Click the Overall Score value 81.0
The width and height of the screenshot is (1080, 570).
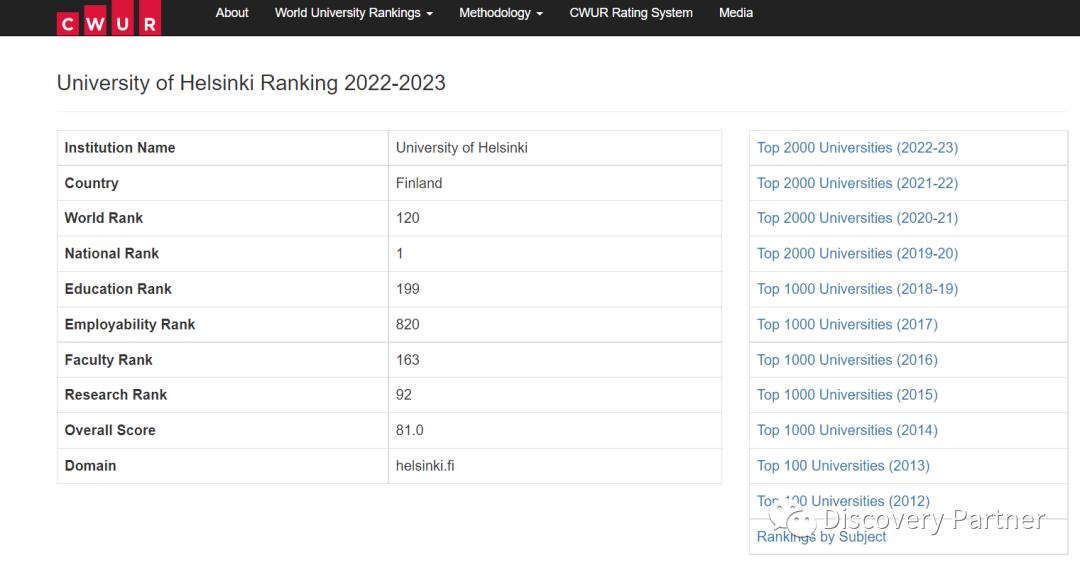(x=410, y=430)
